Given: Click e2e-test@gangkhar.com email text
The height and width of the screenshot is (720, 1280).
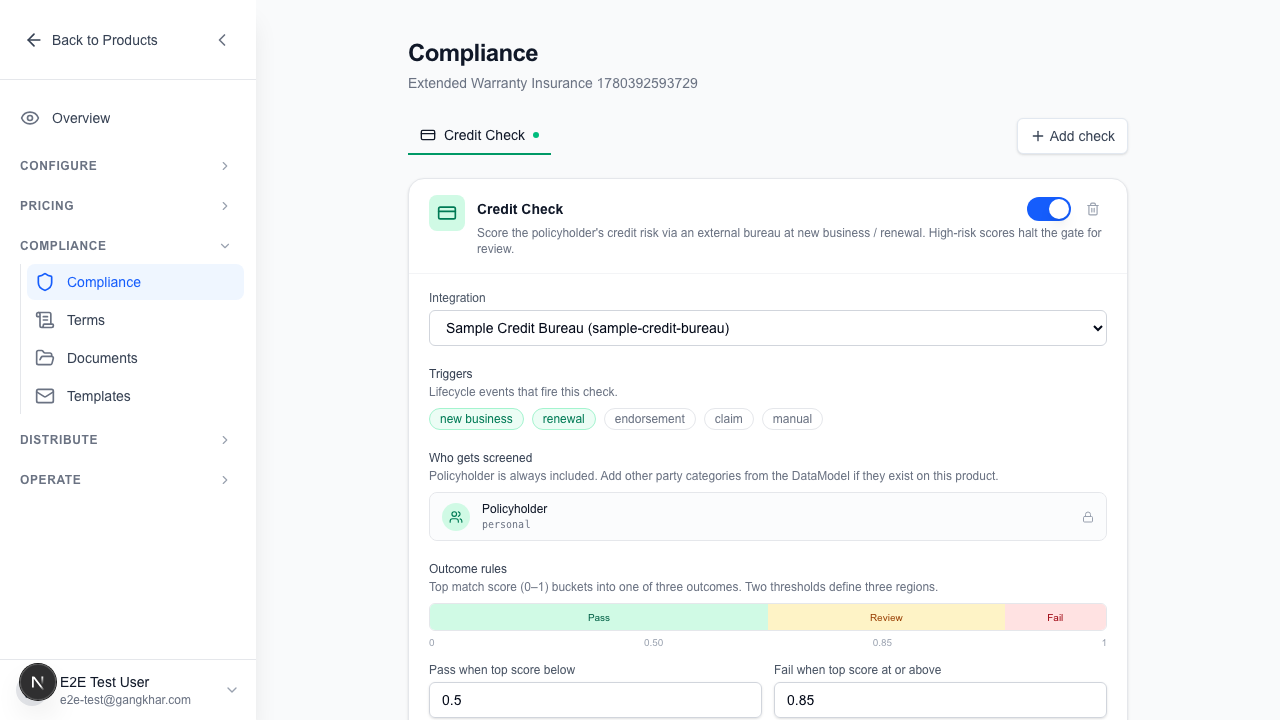Looking at the screenshot, I should (x=125, y=700).
